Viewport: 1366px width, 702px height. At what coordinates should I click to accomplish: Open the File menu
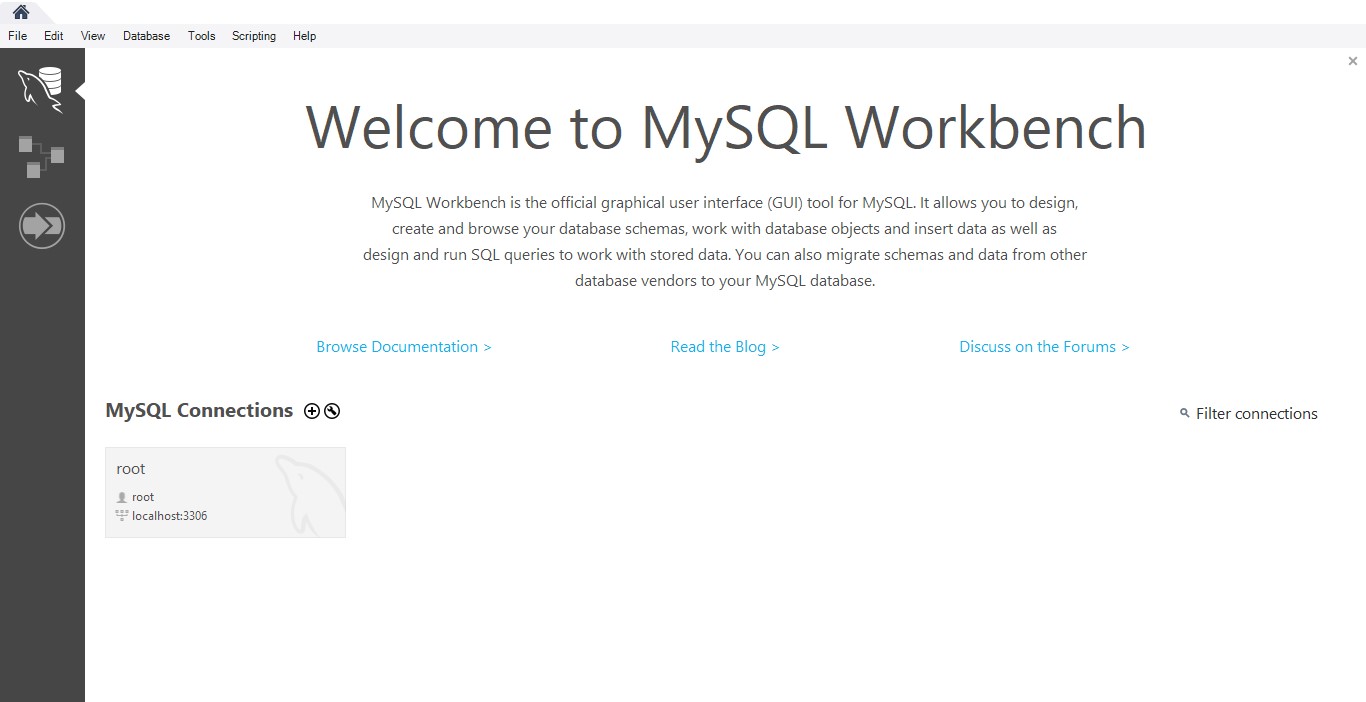click(x=18, y=36)
